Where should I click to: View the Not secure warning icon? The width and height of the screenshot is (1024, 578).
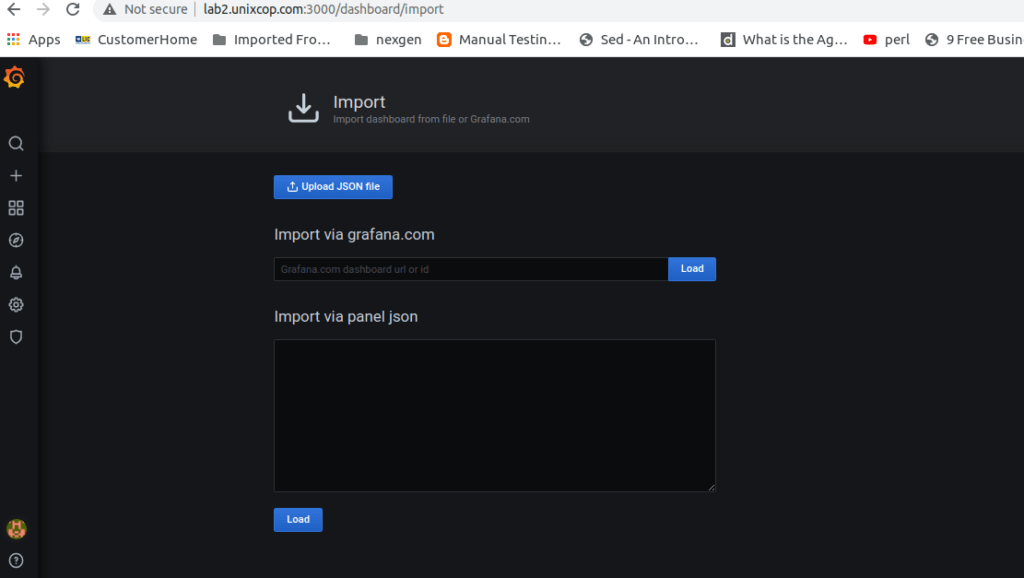tap(110, 9)
